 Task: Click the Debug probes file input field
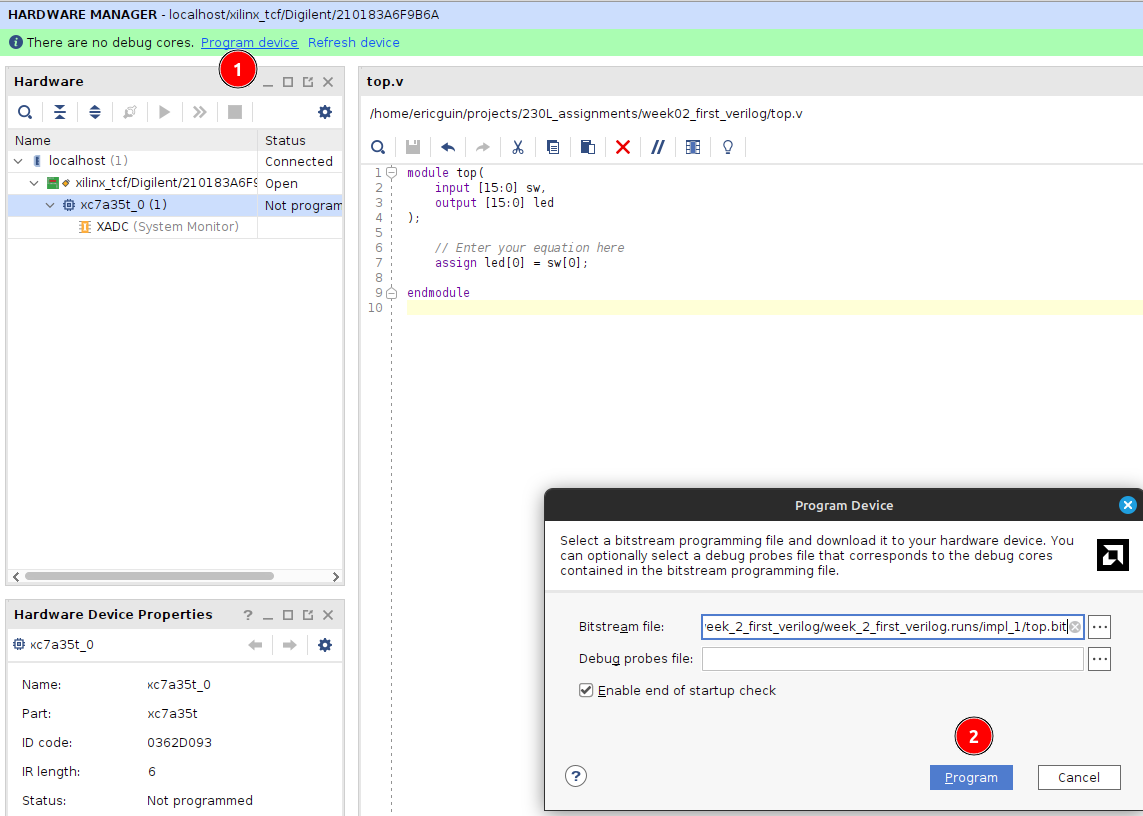pos(892,659)
